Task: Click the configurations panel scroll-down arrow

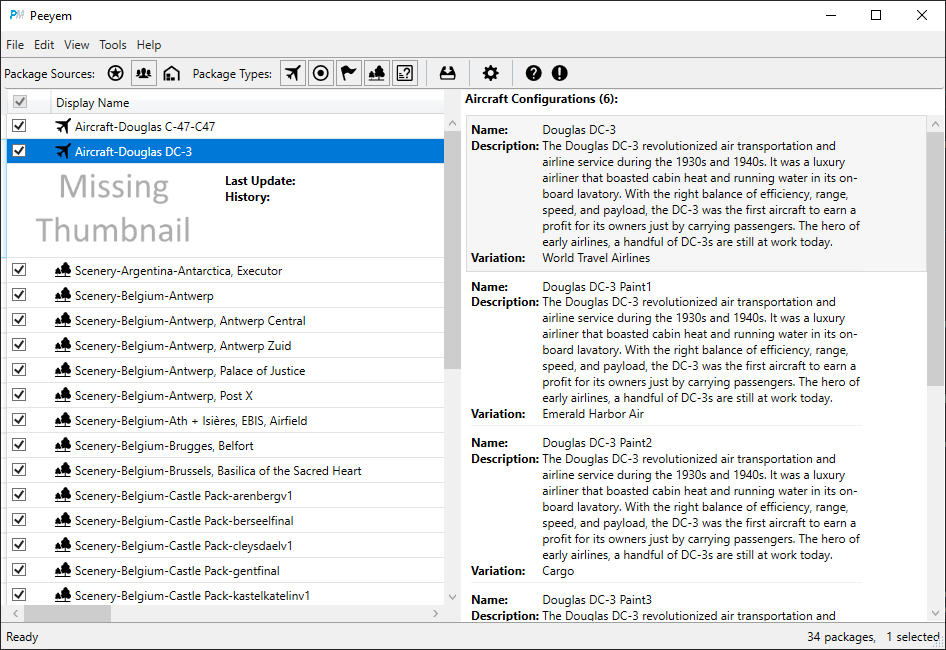Action: 936,613
